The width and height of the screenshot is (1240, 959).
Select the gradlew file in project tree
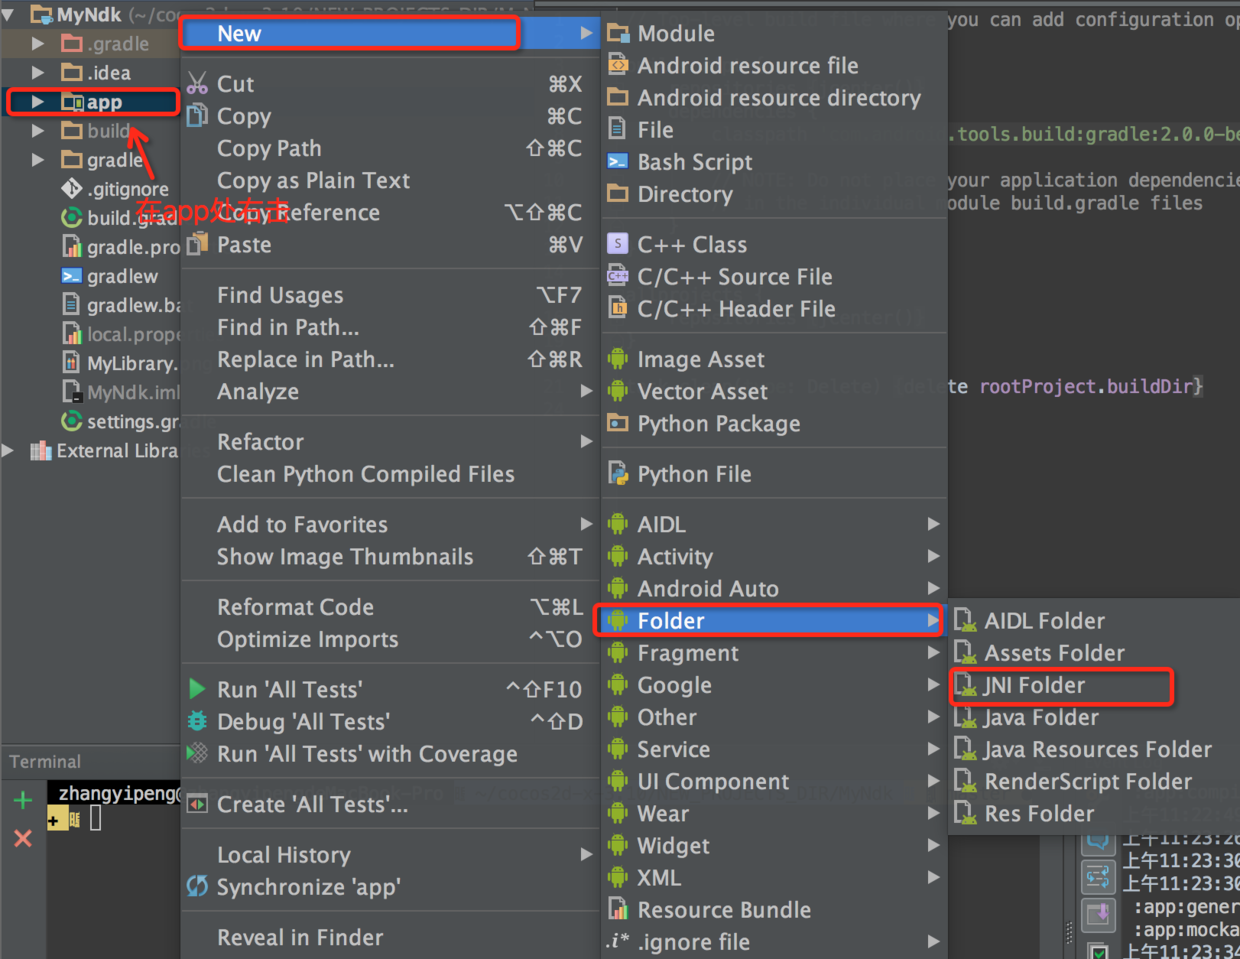point(122,276)
